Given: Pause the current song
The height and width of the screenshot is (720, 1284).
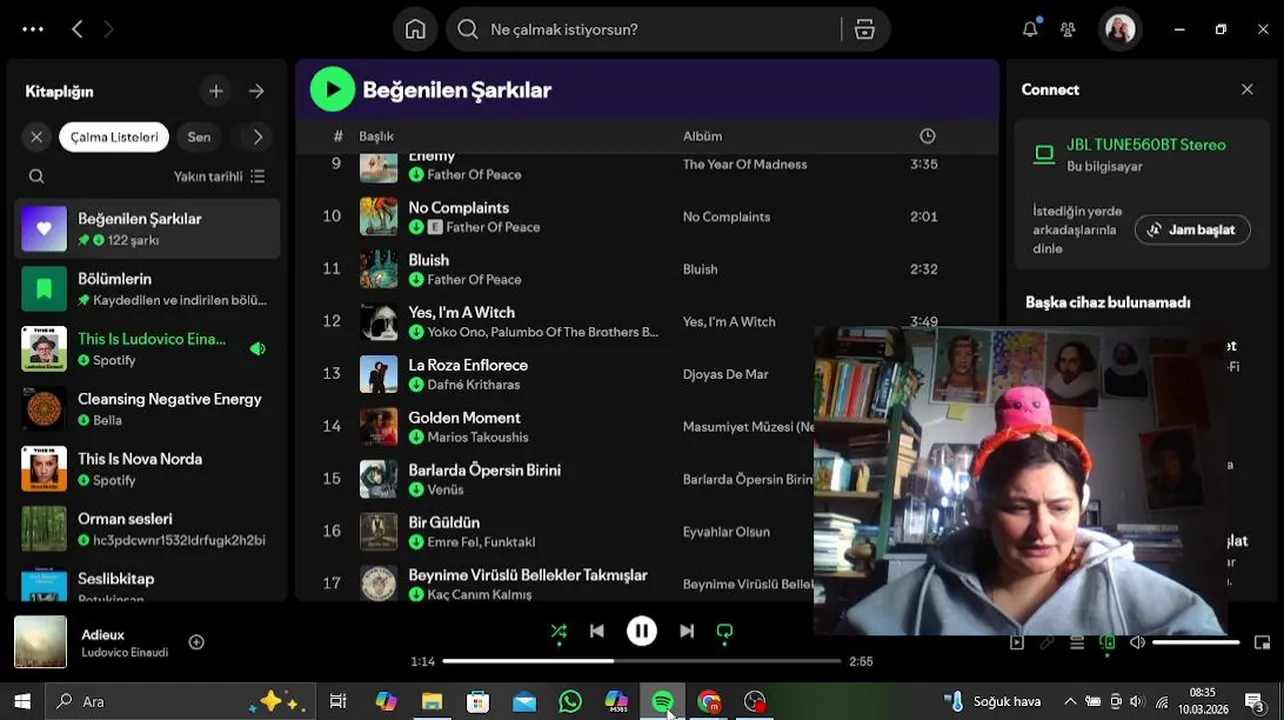Looking at the screenshot, I should tap(642, 631).
